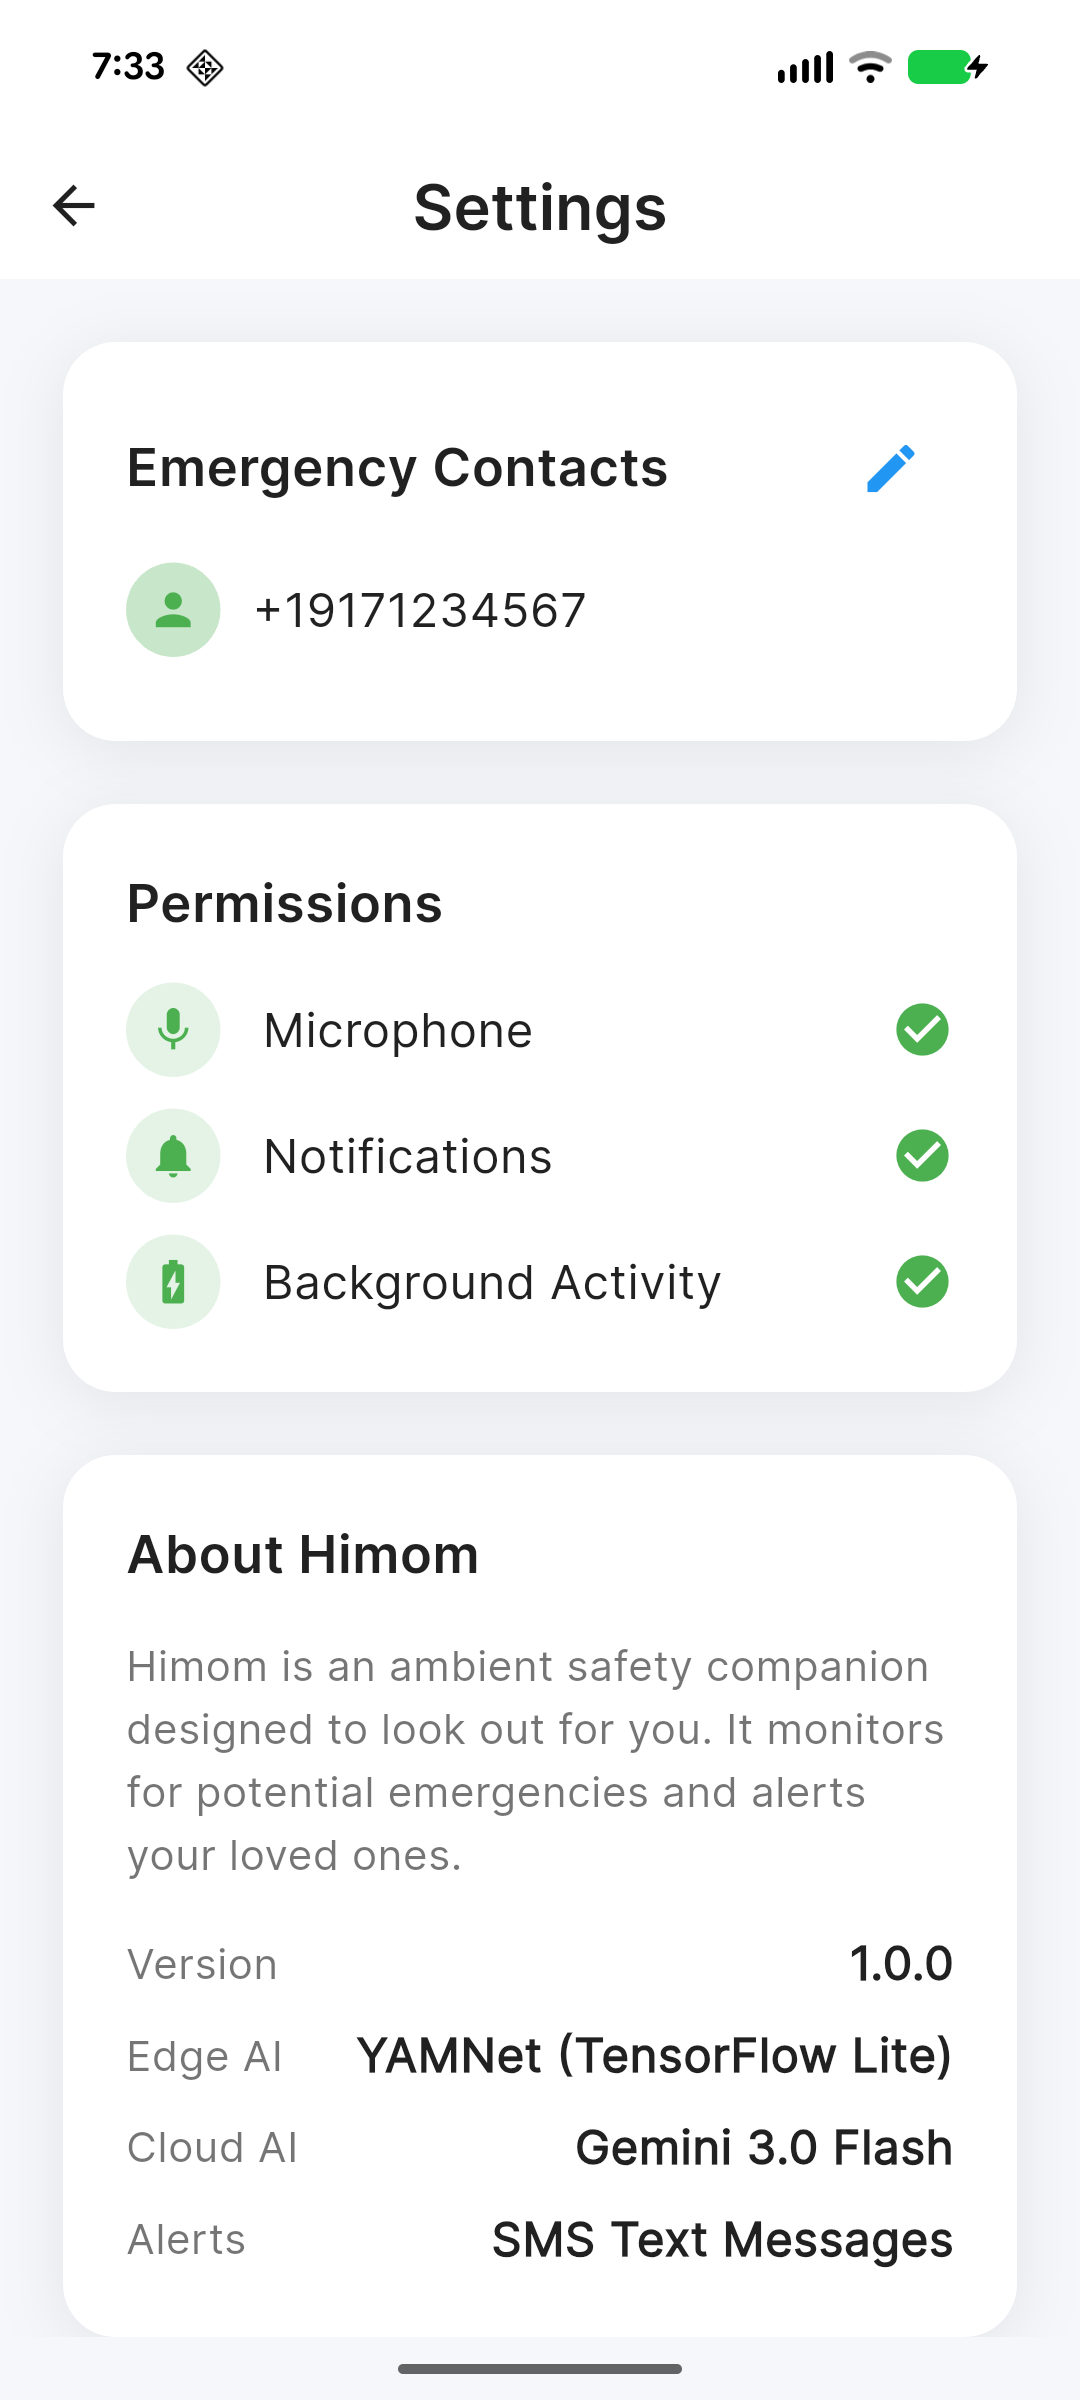Tap the Notifications label
The image size is (1080, 2400).
coord(408,1157)
